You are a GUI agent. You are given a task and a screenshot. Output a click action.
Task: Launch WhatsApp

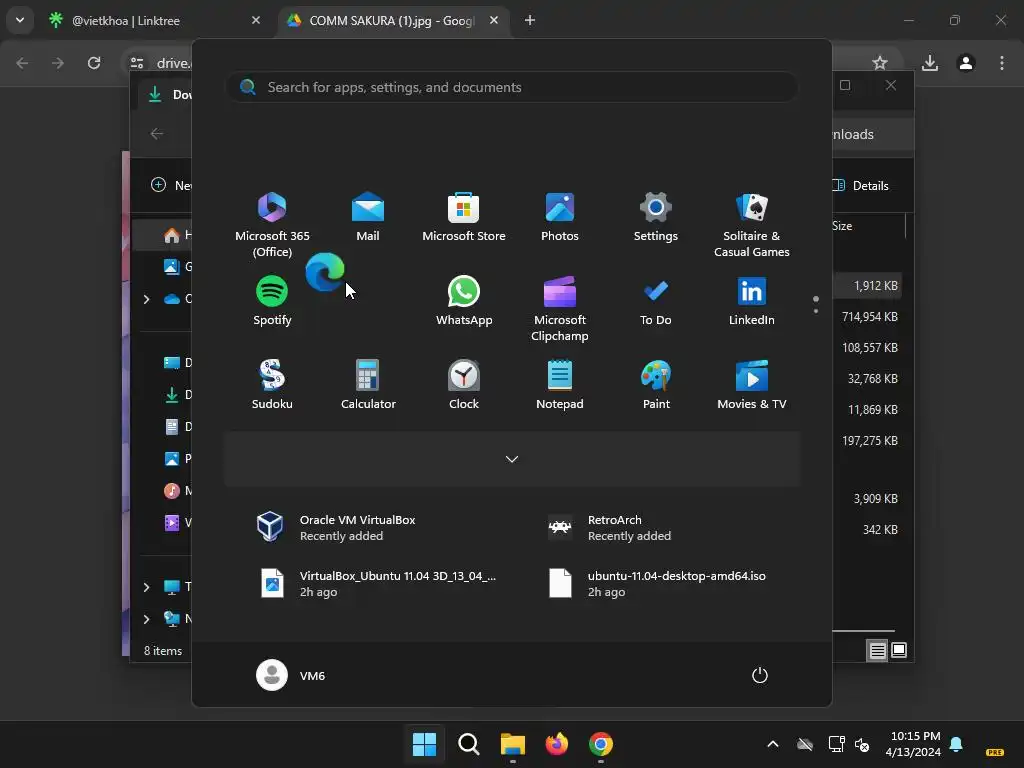click(x=464, y=301)
